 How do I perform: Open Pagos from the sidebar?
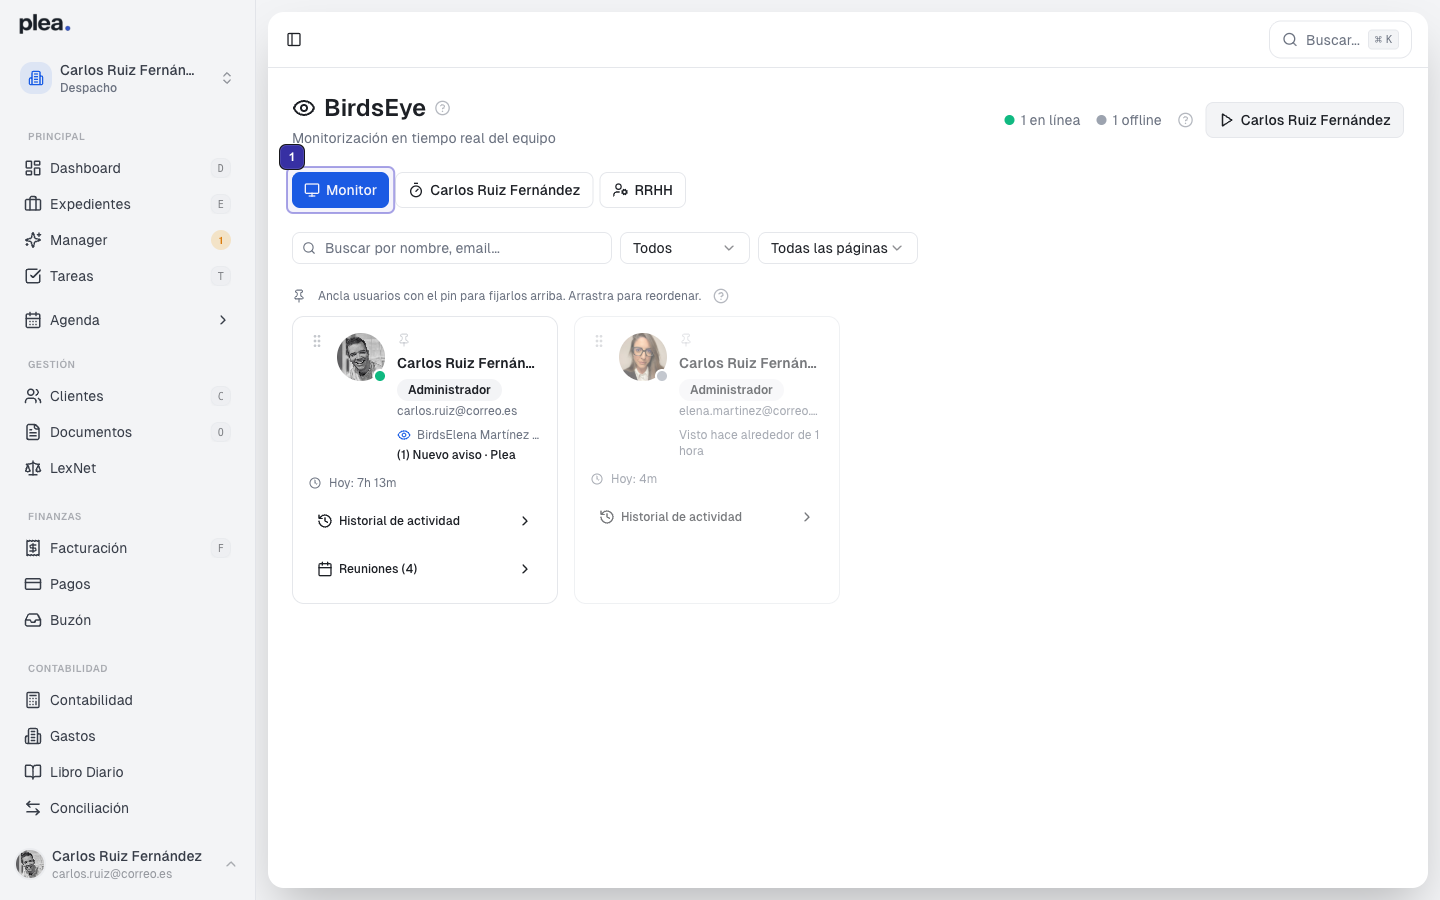click(x=128, y=584)
